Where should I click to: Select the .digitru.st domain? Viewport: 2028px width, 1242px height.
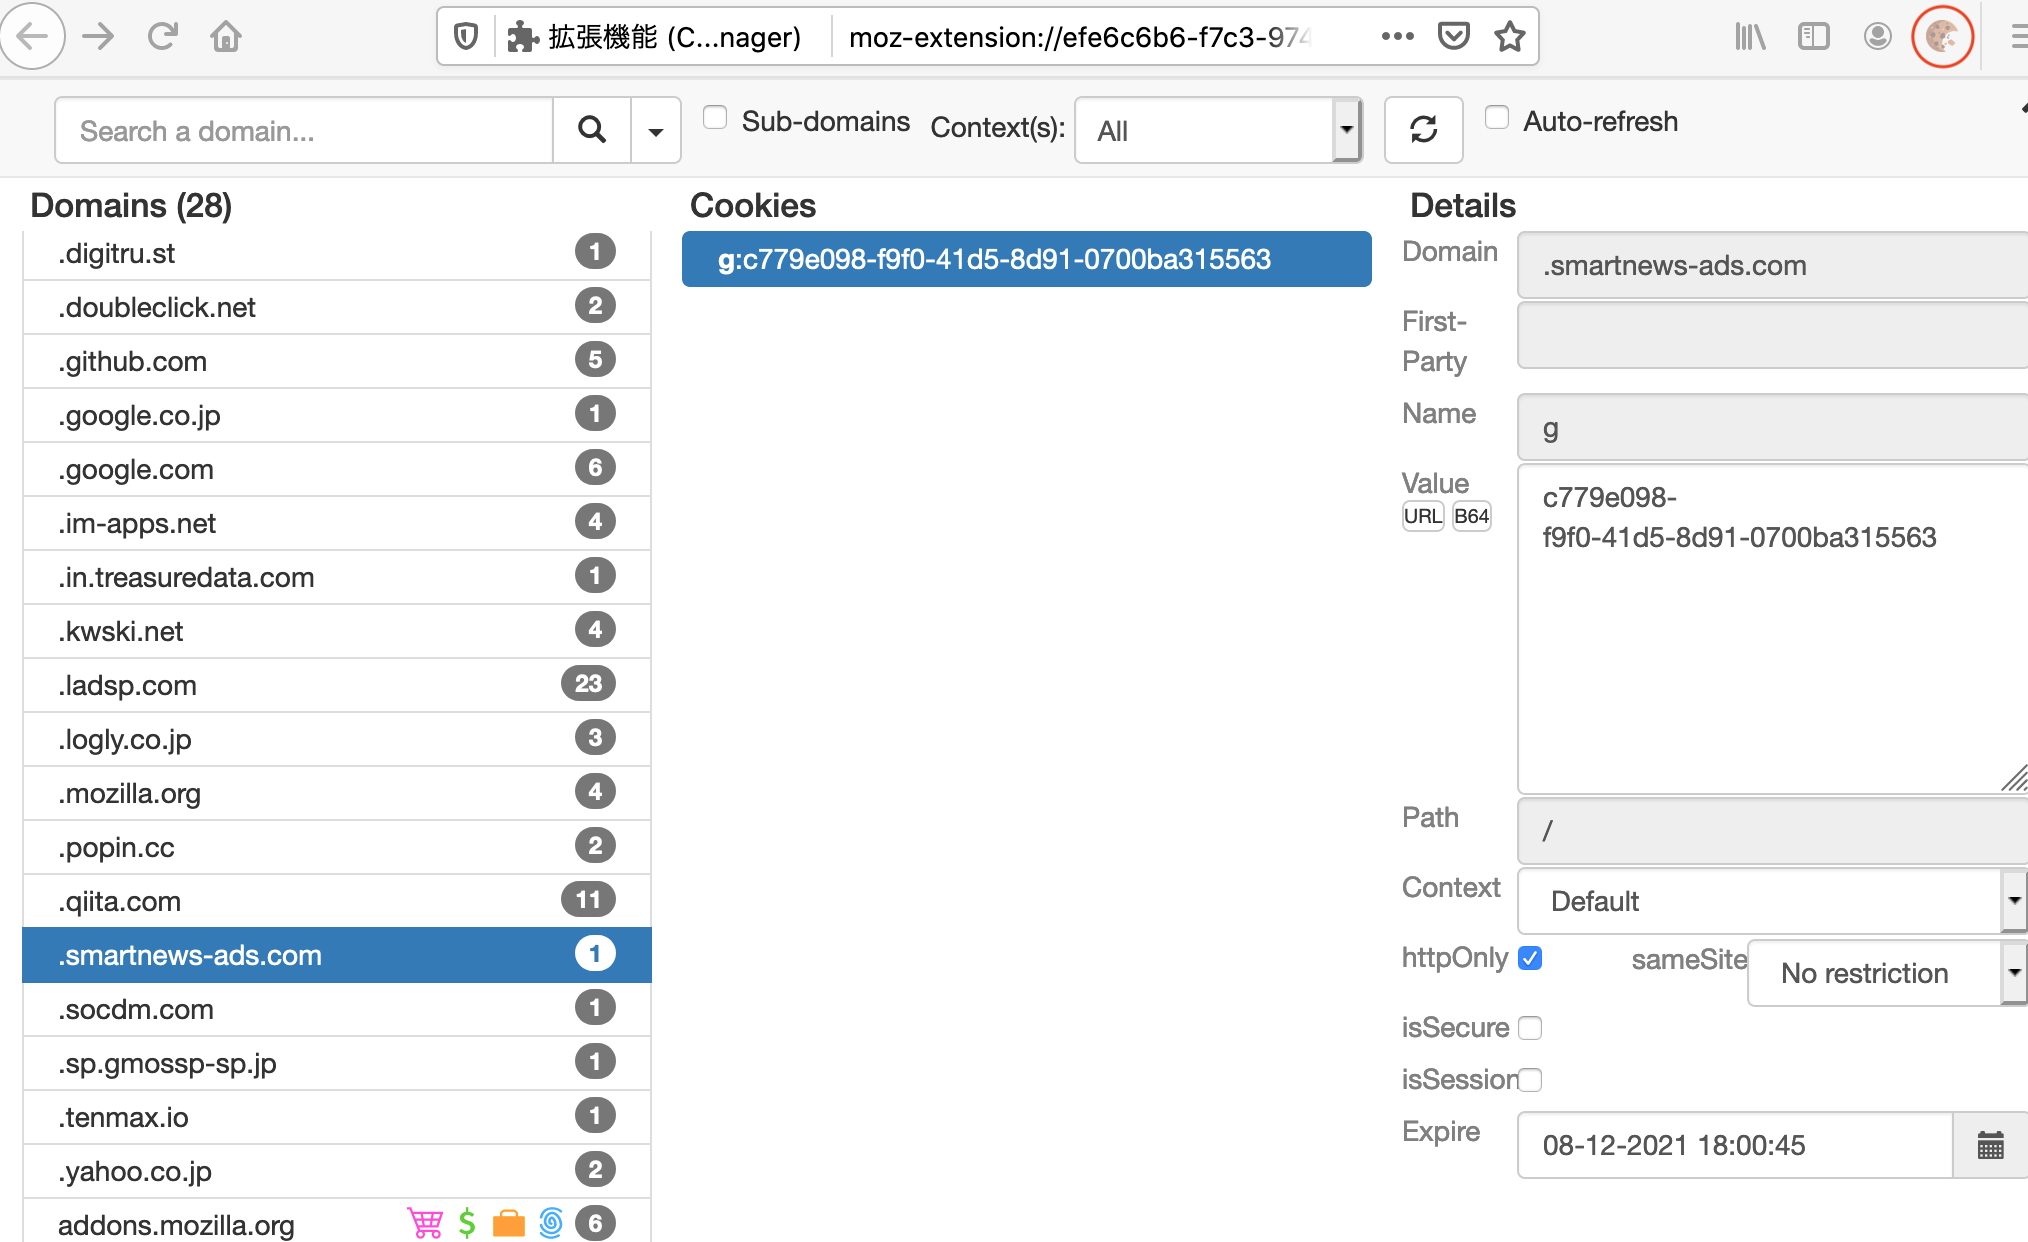pos(336,253)
